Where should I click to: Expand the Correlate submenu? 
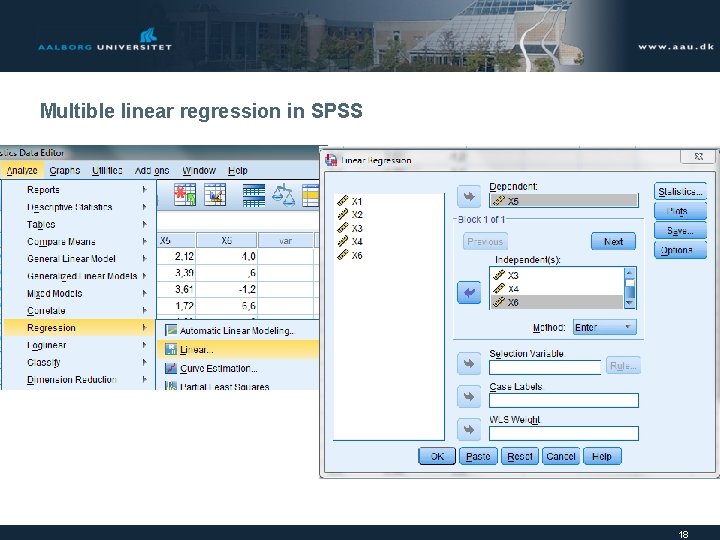tap(79, 310)
